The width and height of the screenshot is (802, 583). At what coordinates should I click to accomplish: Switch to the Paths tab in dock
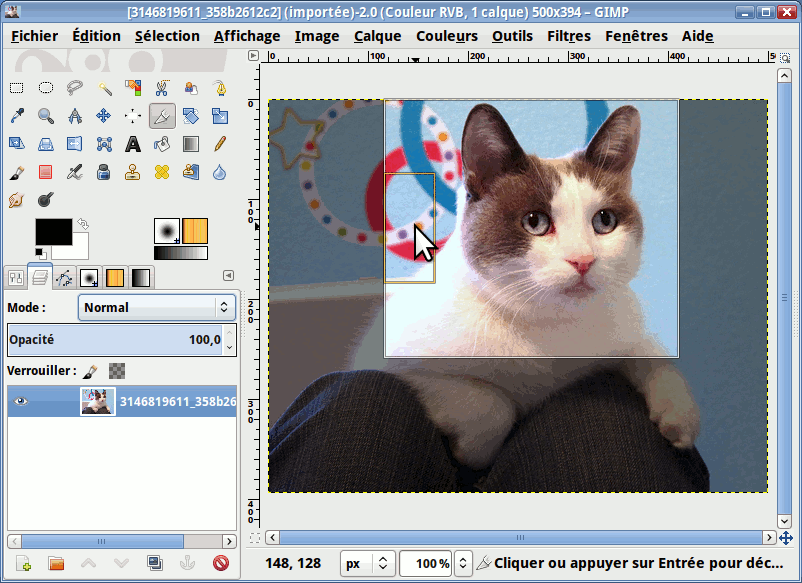(x=64, y=278)
